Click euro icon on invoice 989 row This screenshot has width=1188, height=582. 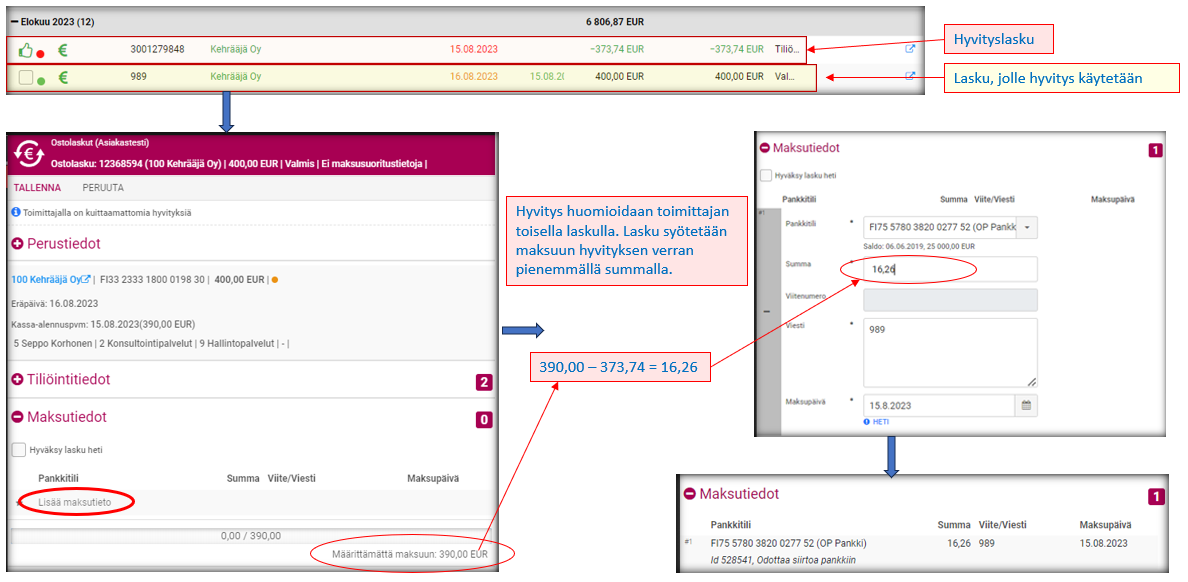pyautogui.click(x=63, y=77)
